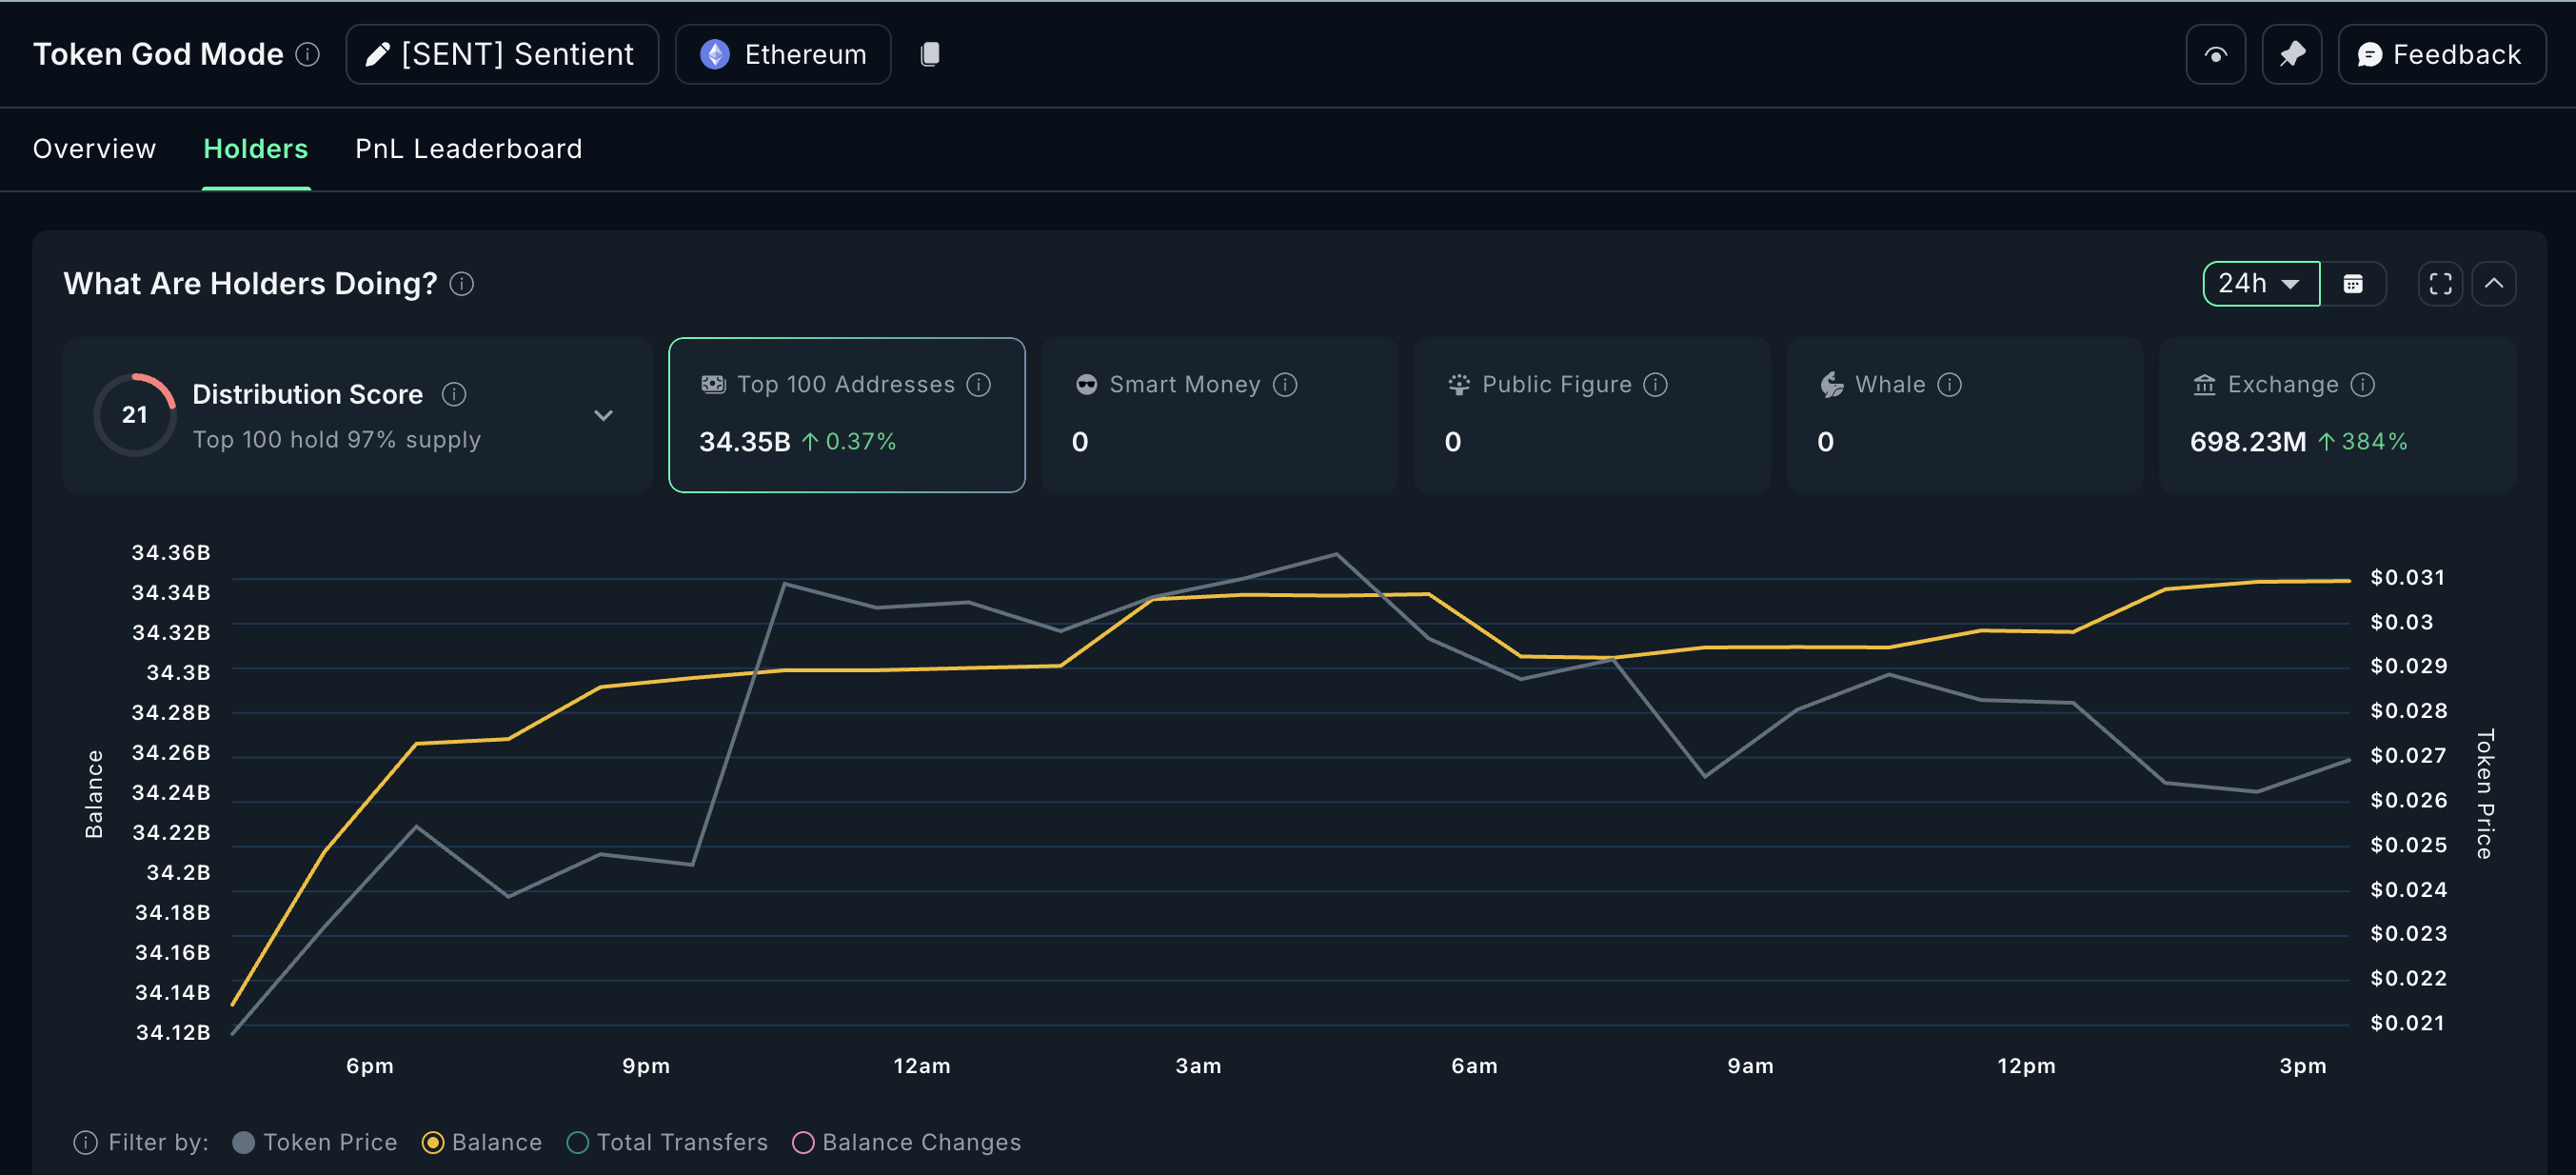
Task: Click the Exchange card info icon
Action: (x=2362, y=385)
